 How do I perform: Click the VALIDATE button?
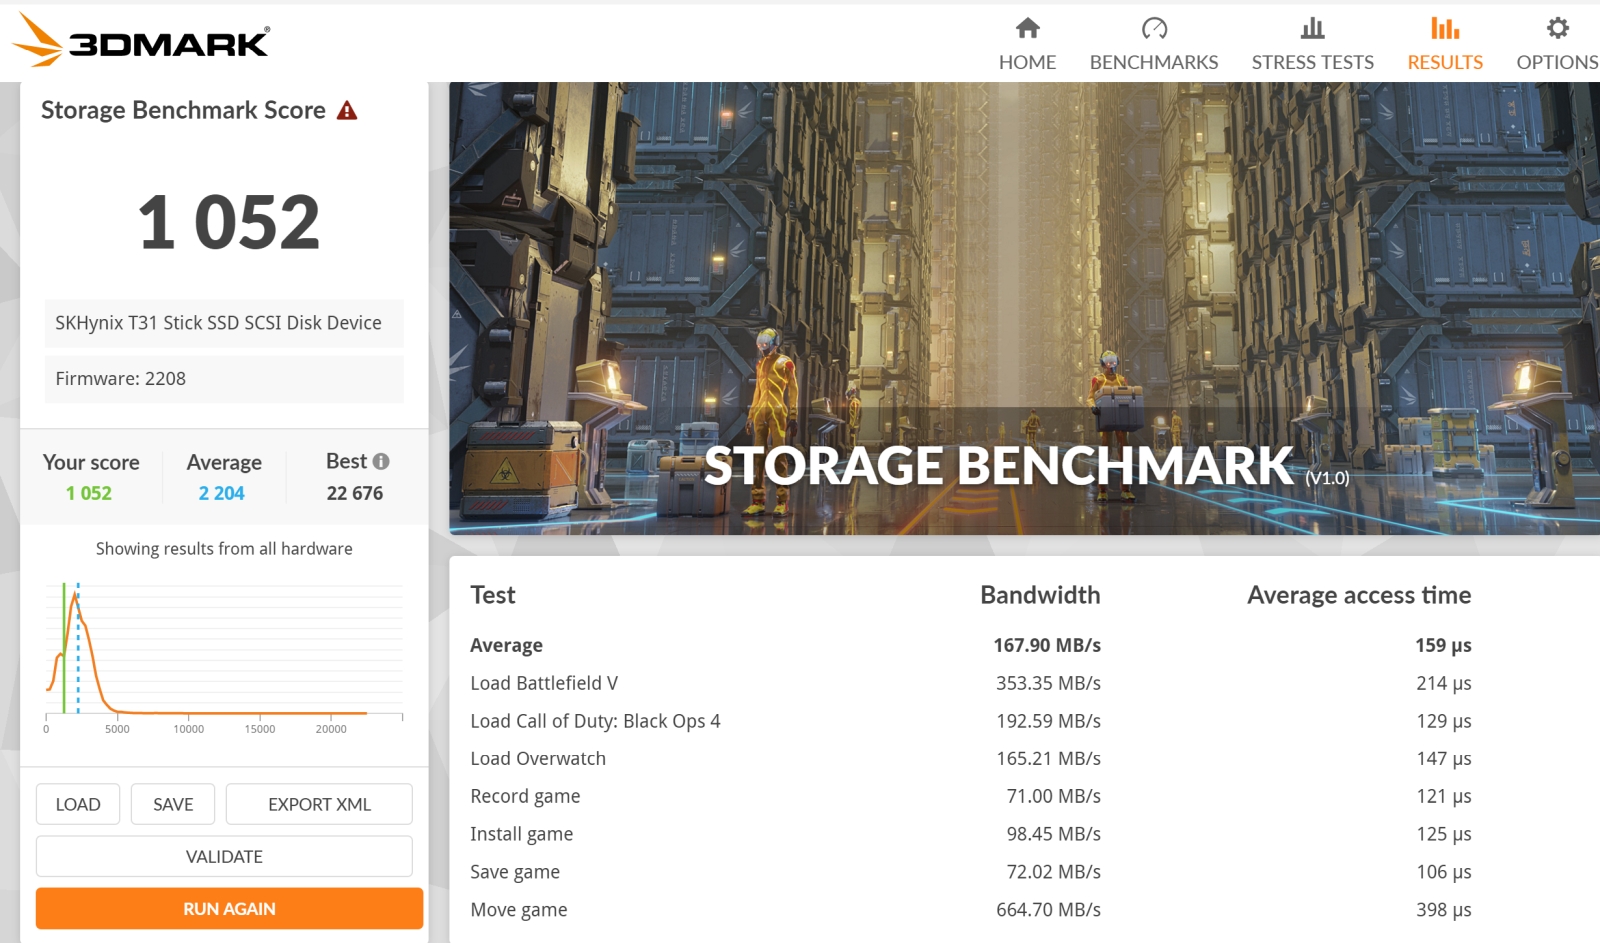tap(224, 856)
